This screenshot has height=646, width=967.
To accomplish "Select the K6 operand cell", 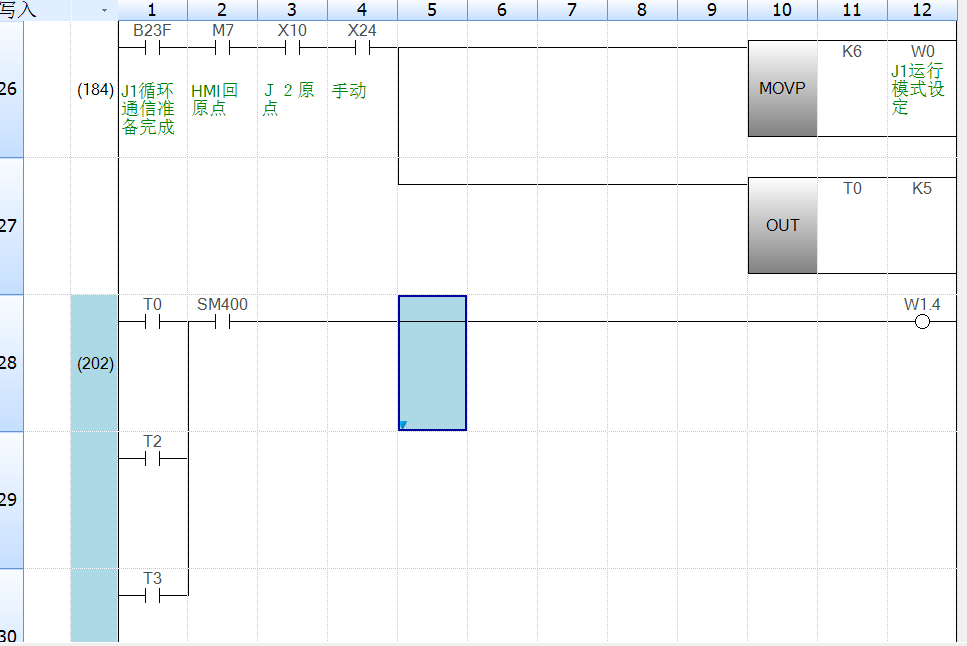I will pos(852,52).
